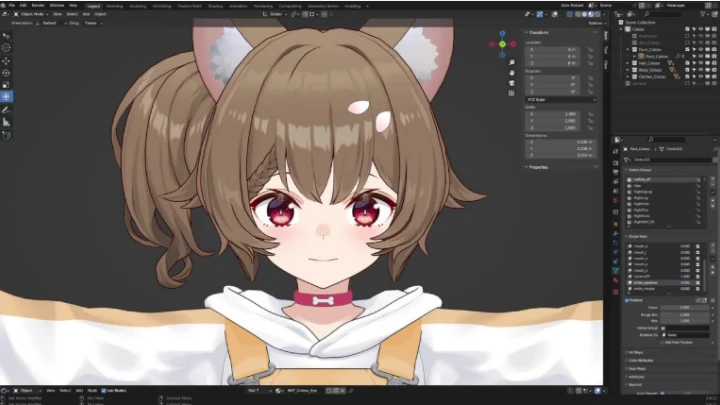Open the XYZ Euler rotation mode dropdown
Viewport: 720px width, 405px height.
point(561,100)
